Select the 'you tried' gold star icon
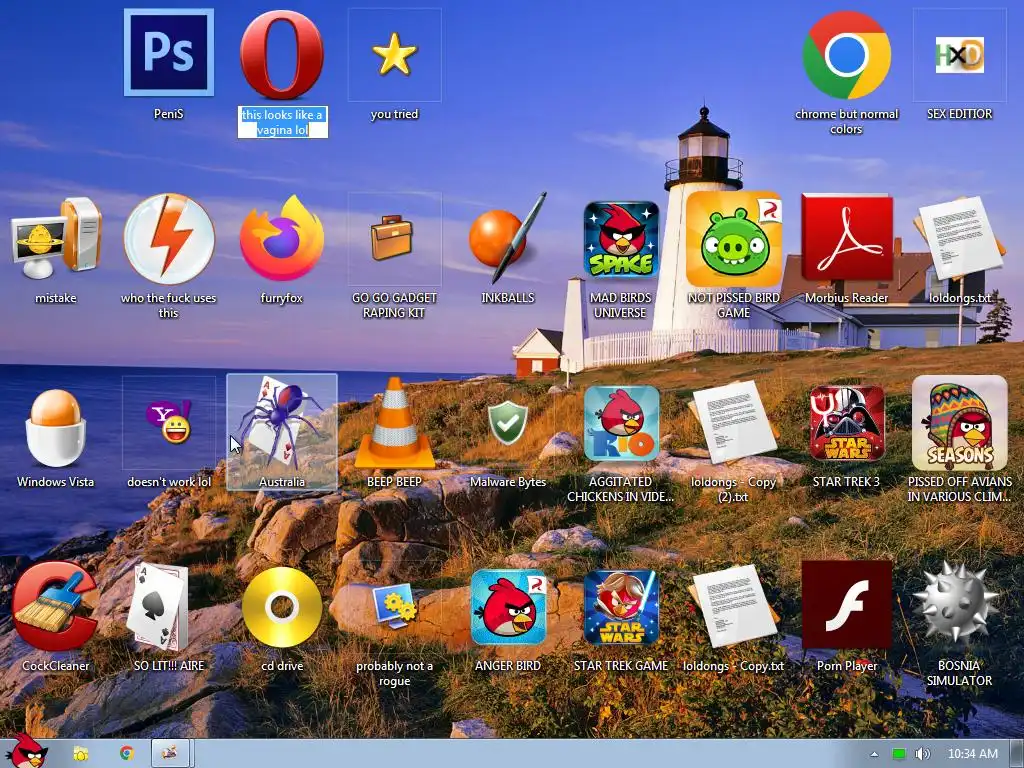 pyautogui.click(x=394, y=55)
